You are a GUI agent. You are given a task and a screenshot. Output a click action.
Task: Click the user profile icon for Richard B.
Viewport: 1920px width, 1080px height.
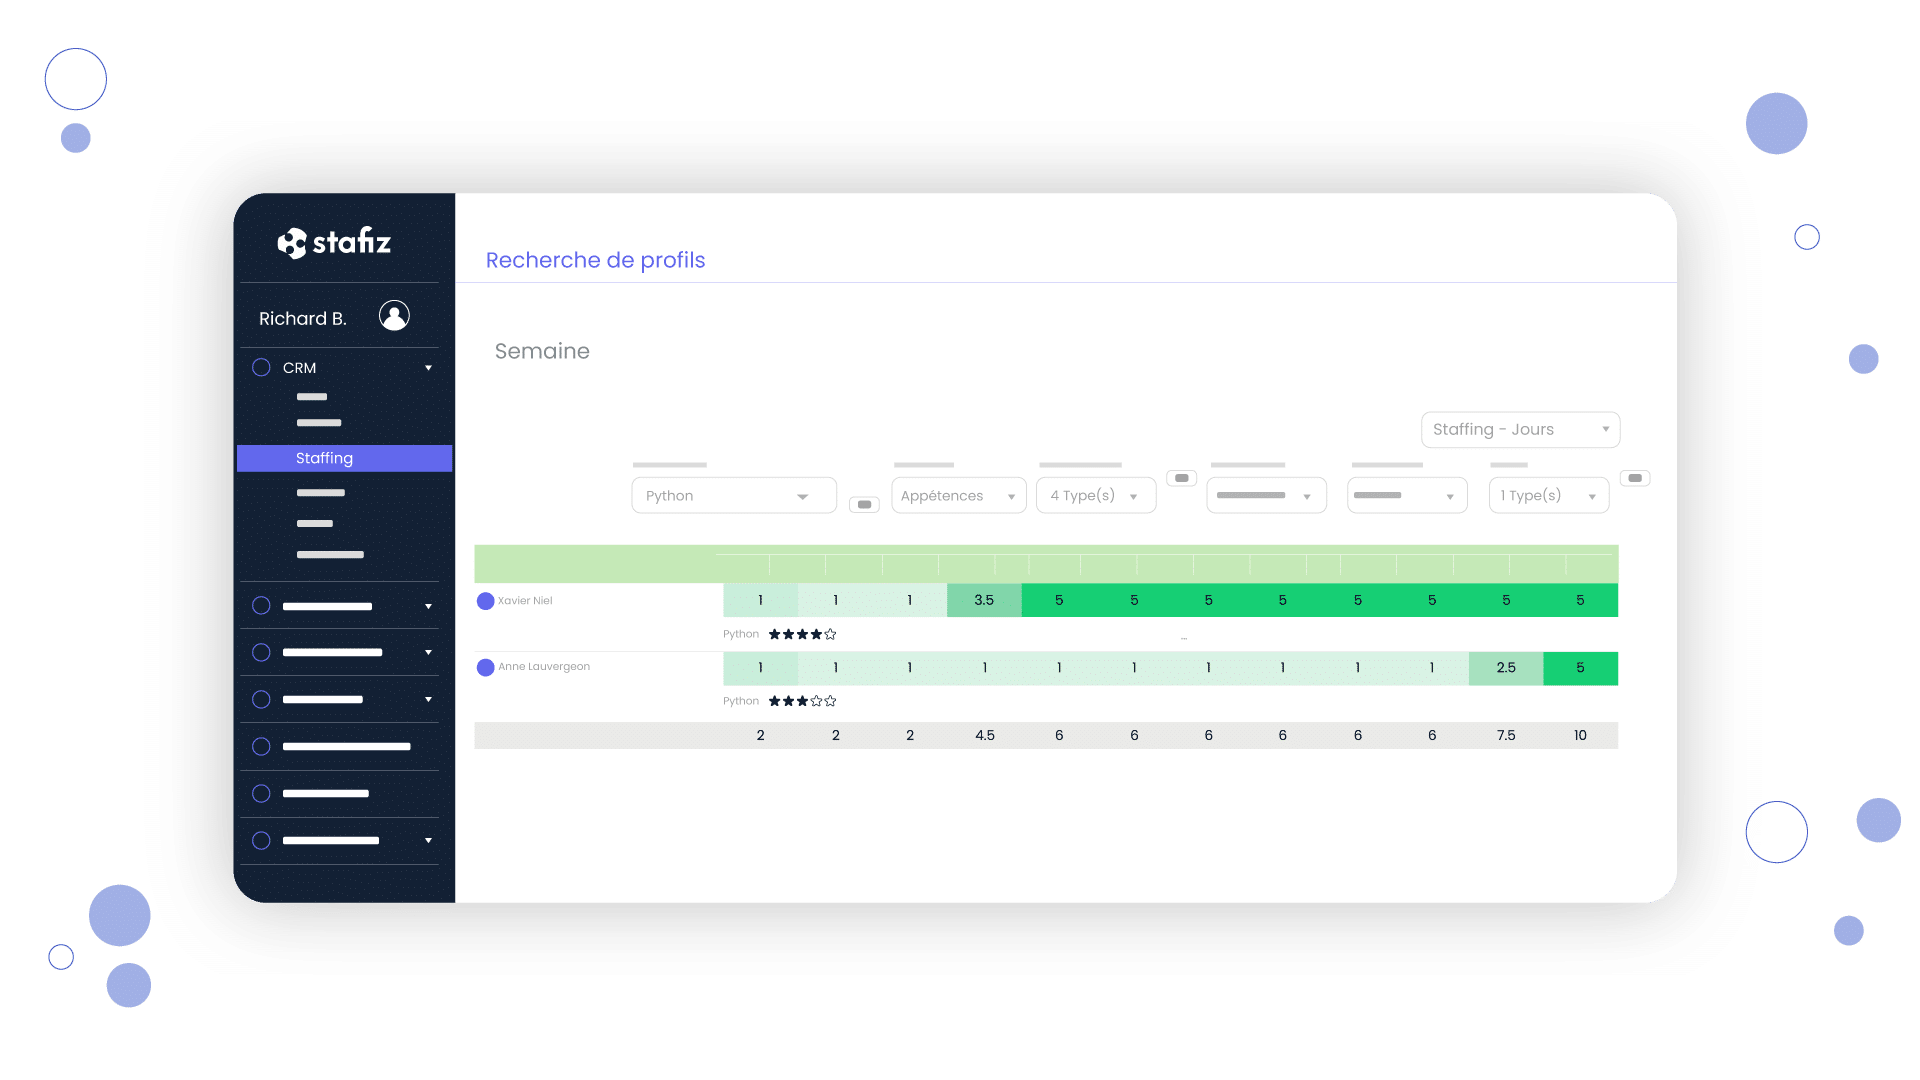point(393,316)
